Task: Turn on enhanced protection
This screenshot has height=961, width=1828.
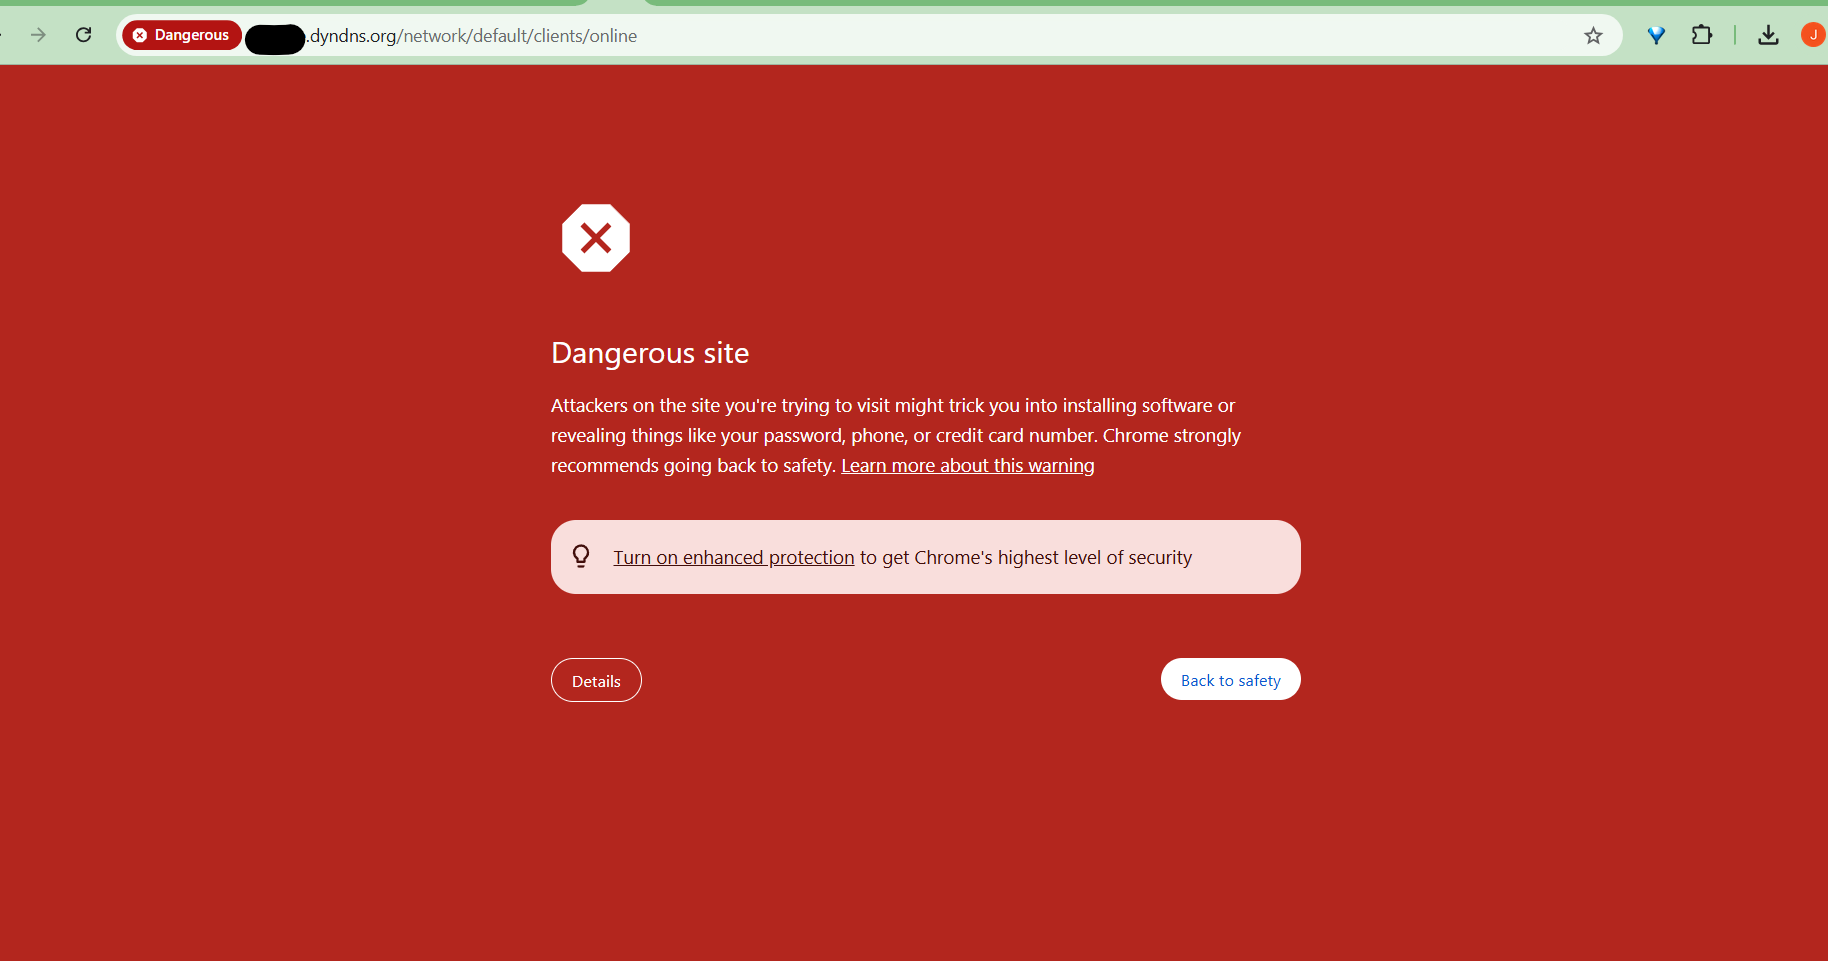Action: click(733, 557)
